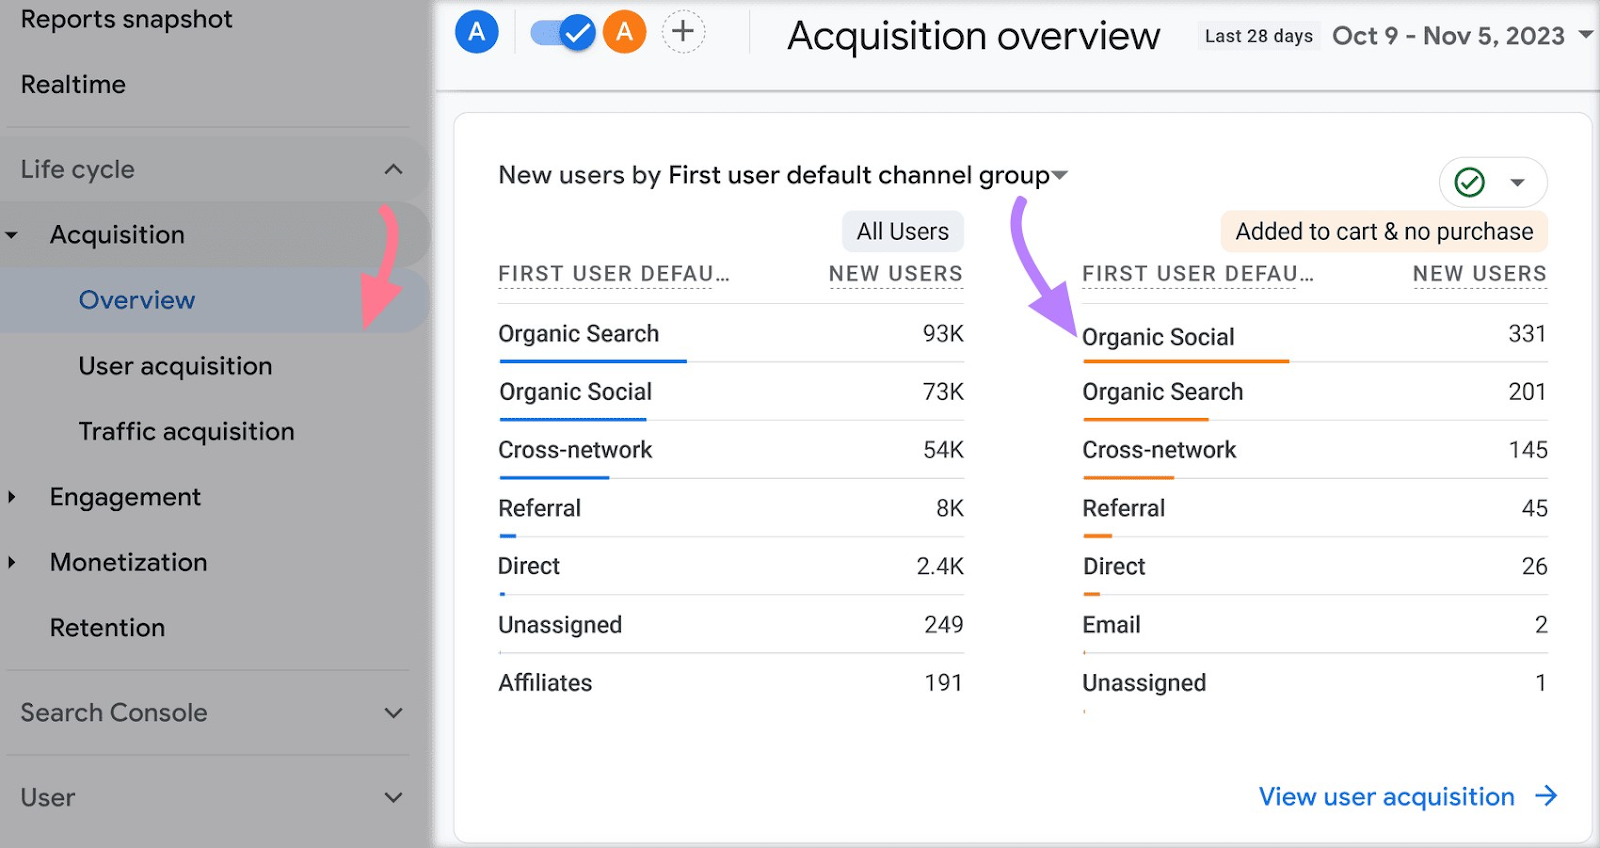
Task: Expand the Monetization menu triangle
Action: point(12,562)
